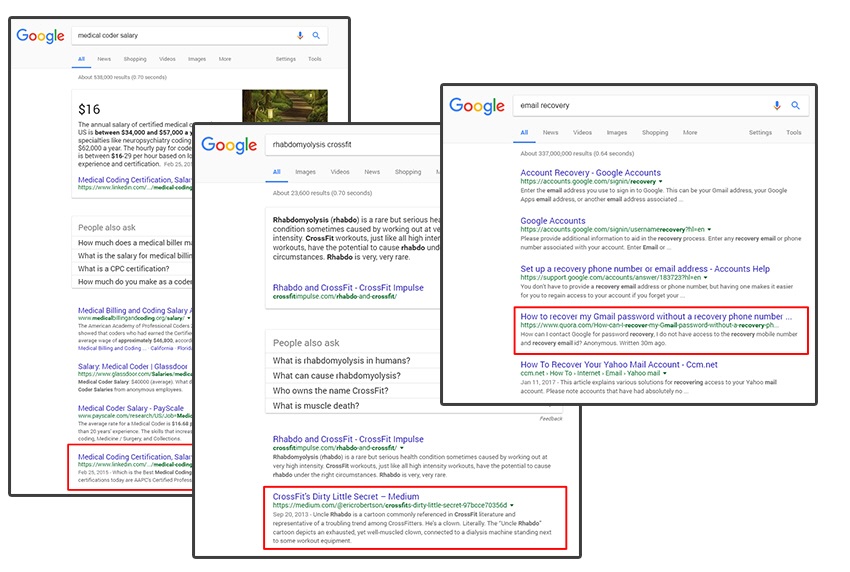Screen dimensions: 850x572
Task: Open 'How To Recover Your Yahoo Mail Account' result
Action: (x=619, y=364)
